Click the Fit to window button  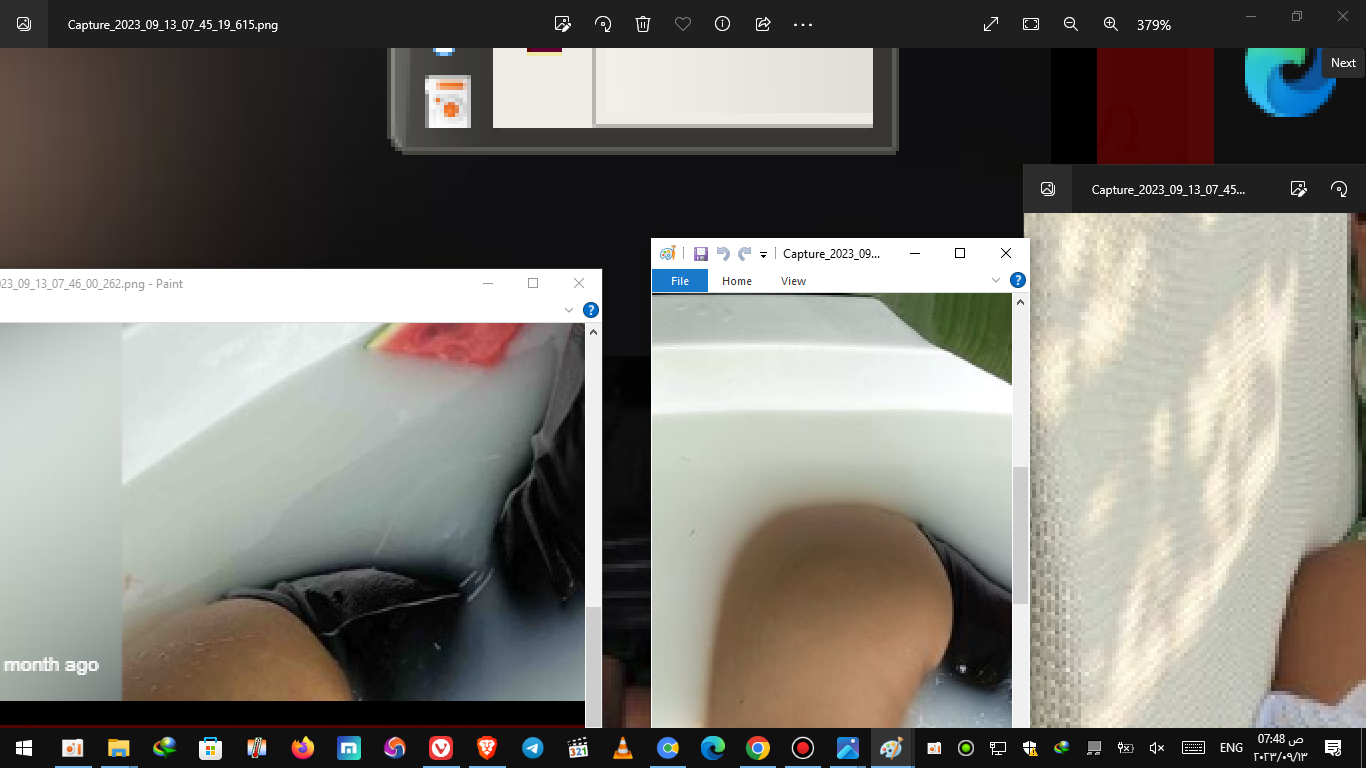point(1031,24)
